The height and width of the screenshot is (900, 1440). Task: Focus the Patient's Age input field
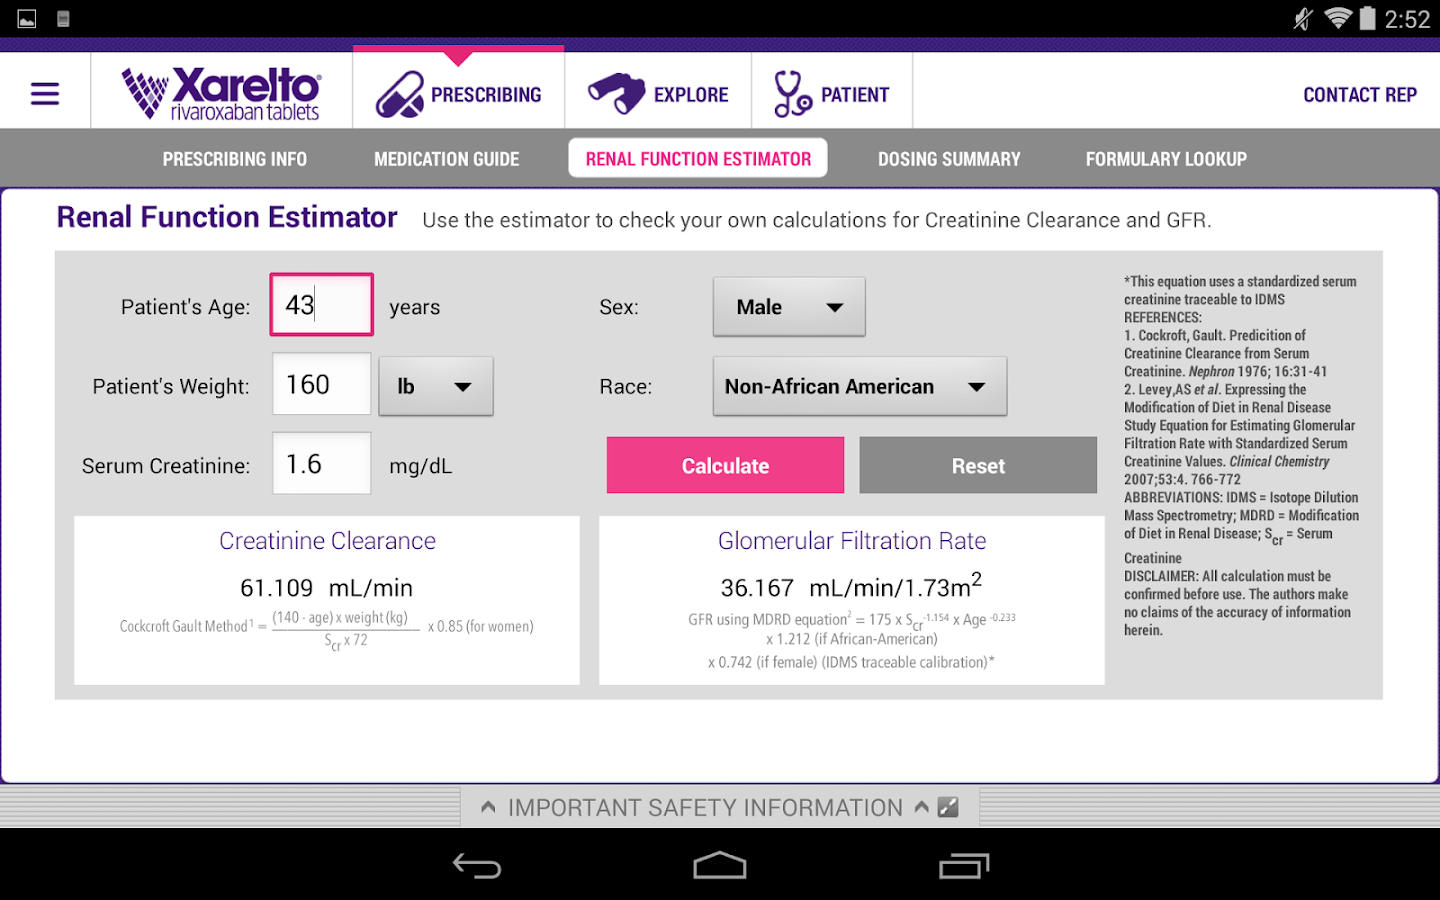click(322, 304)
